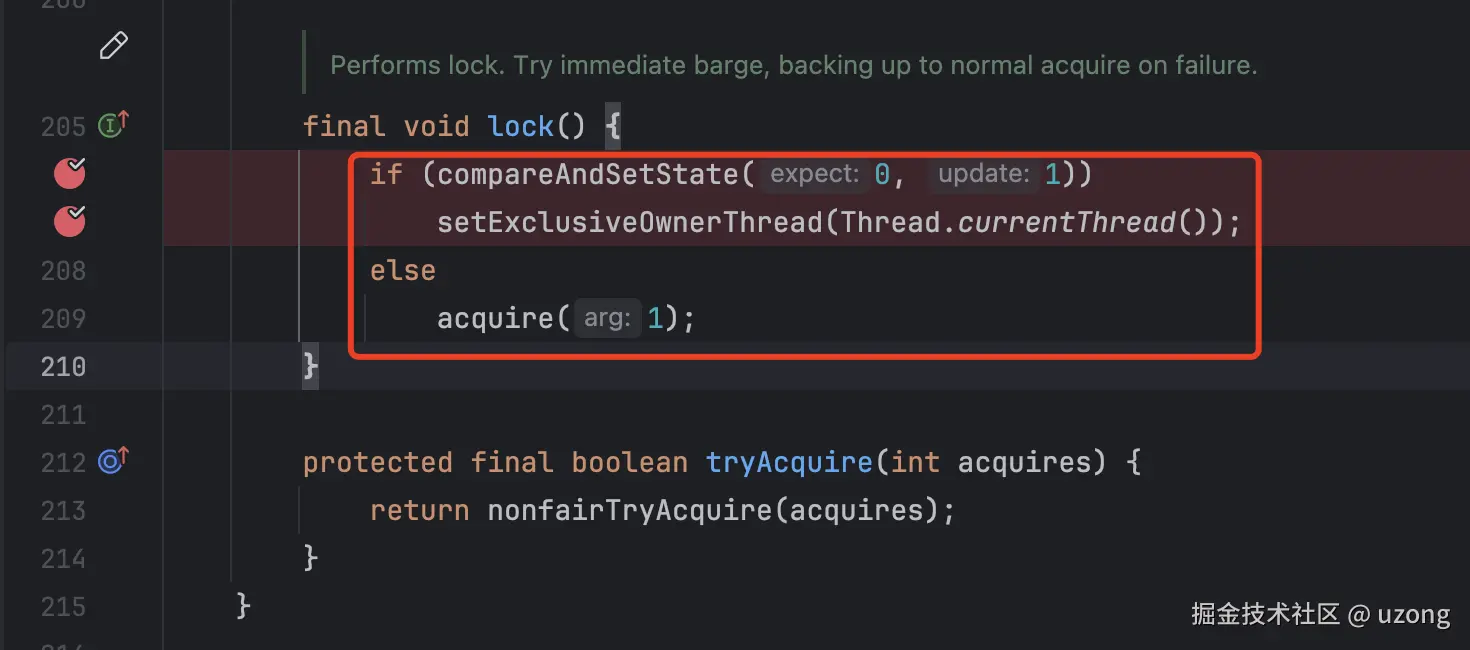
Task: Toggle the breakpoint on setExclusiveOwnerThread line
Action: pyautogui.click(x=69, y=222)
